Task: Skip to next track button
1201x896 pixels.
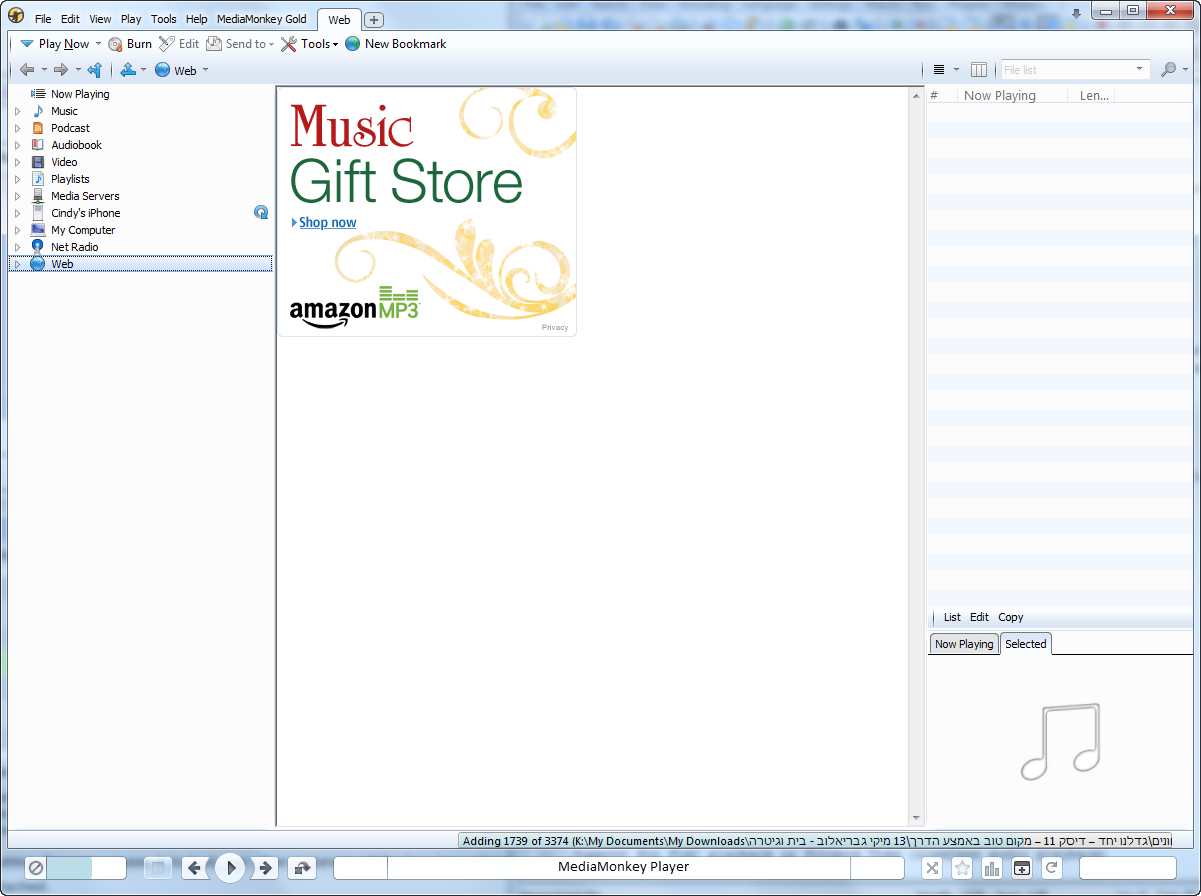Action: pos(265,868)
